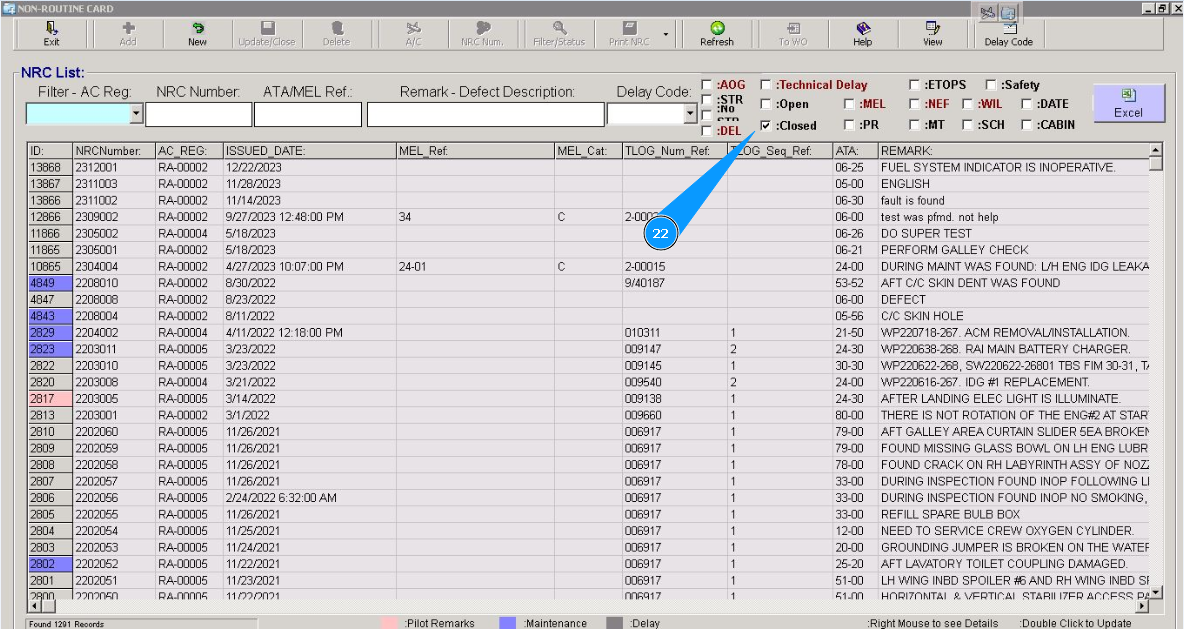Click the Exit toolbar icon
This screenshot has height=630, width=1184.
pyautogui.click(x=51, y=34)
